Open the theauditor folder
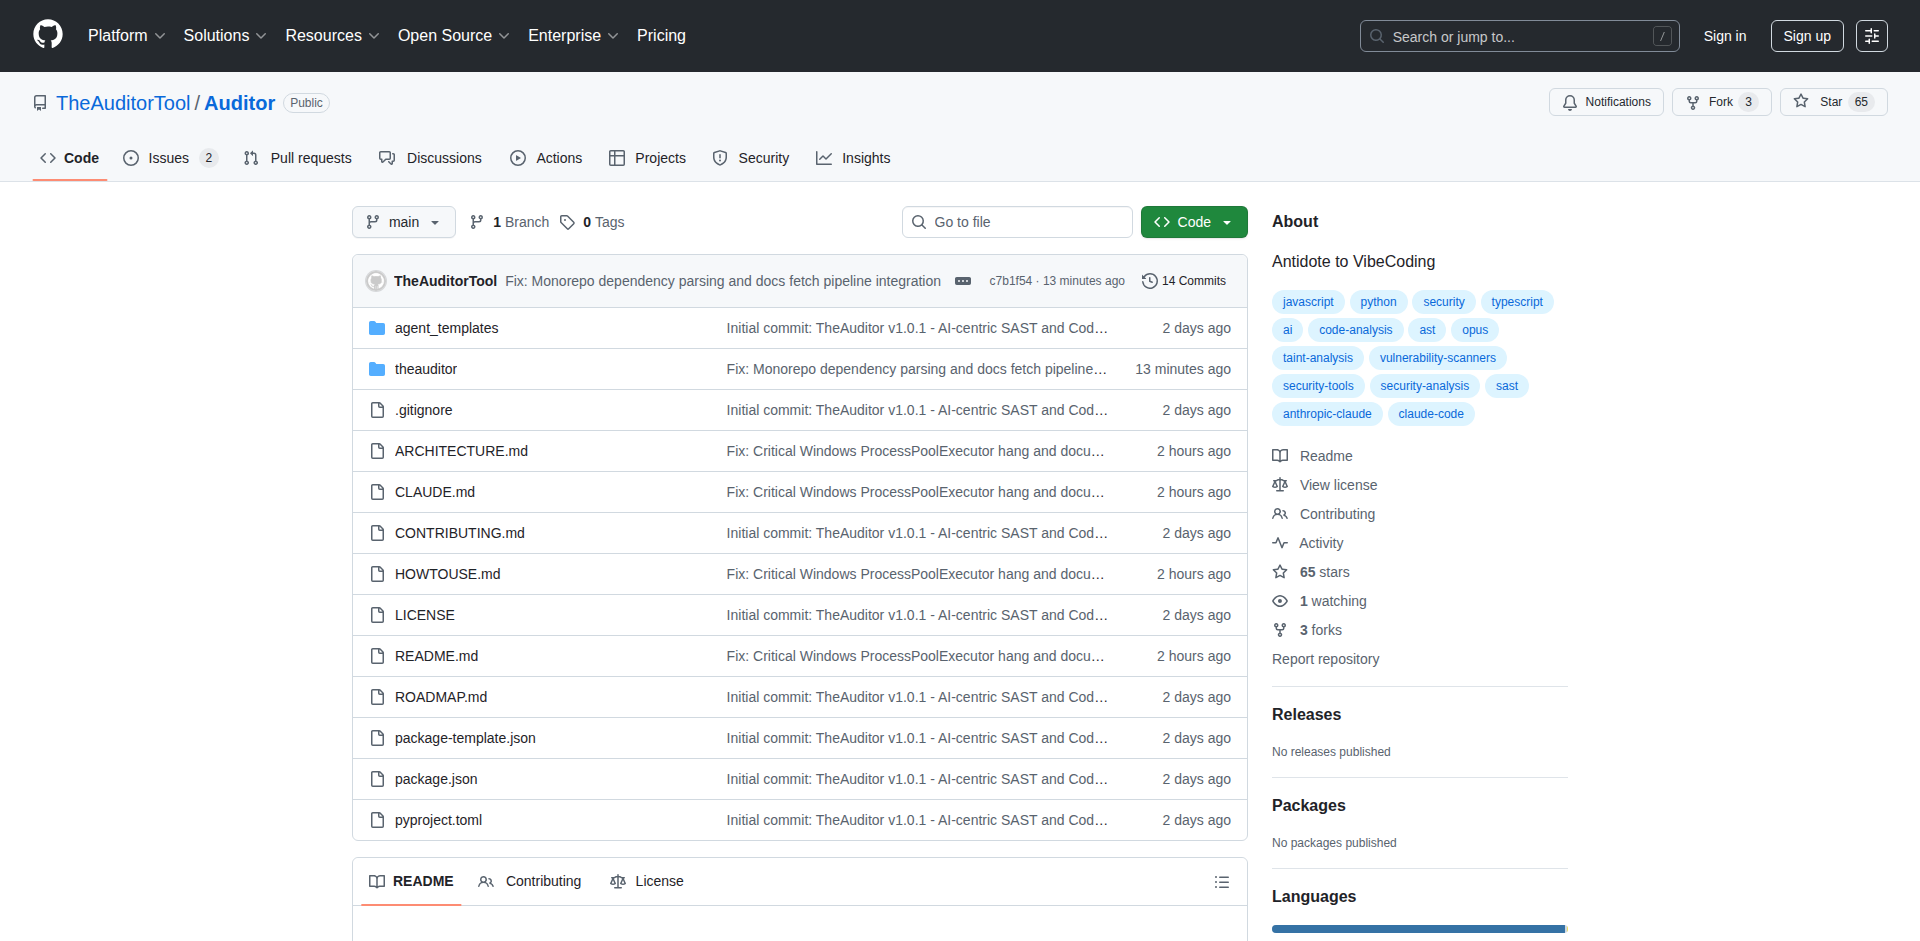The image size is (1920, 941). (425, 369)
